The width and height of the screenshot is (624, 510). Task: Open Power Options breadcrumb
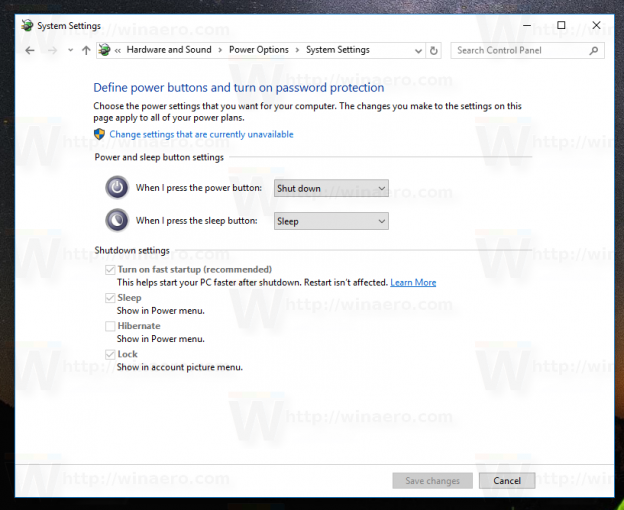pos(259,50)
